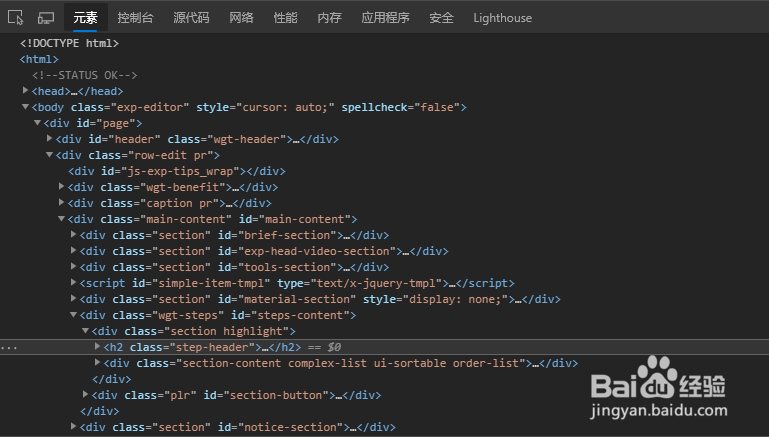Switch to the 应用程序 tab

click(x=385, y=18)
